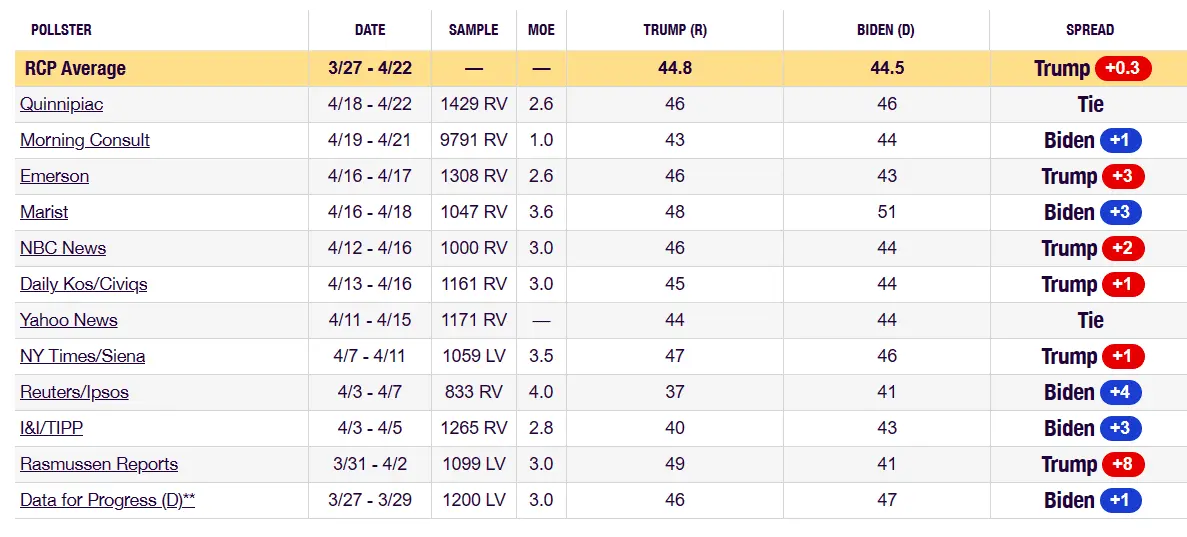1187x537 pixels.
Task: Open the I&I/TIPP poll link
Action: pos(51,428)
